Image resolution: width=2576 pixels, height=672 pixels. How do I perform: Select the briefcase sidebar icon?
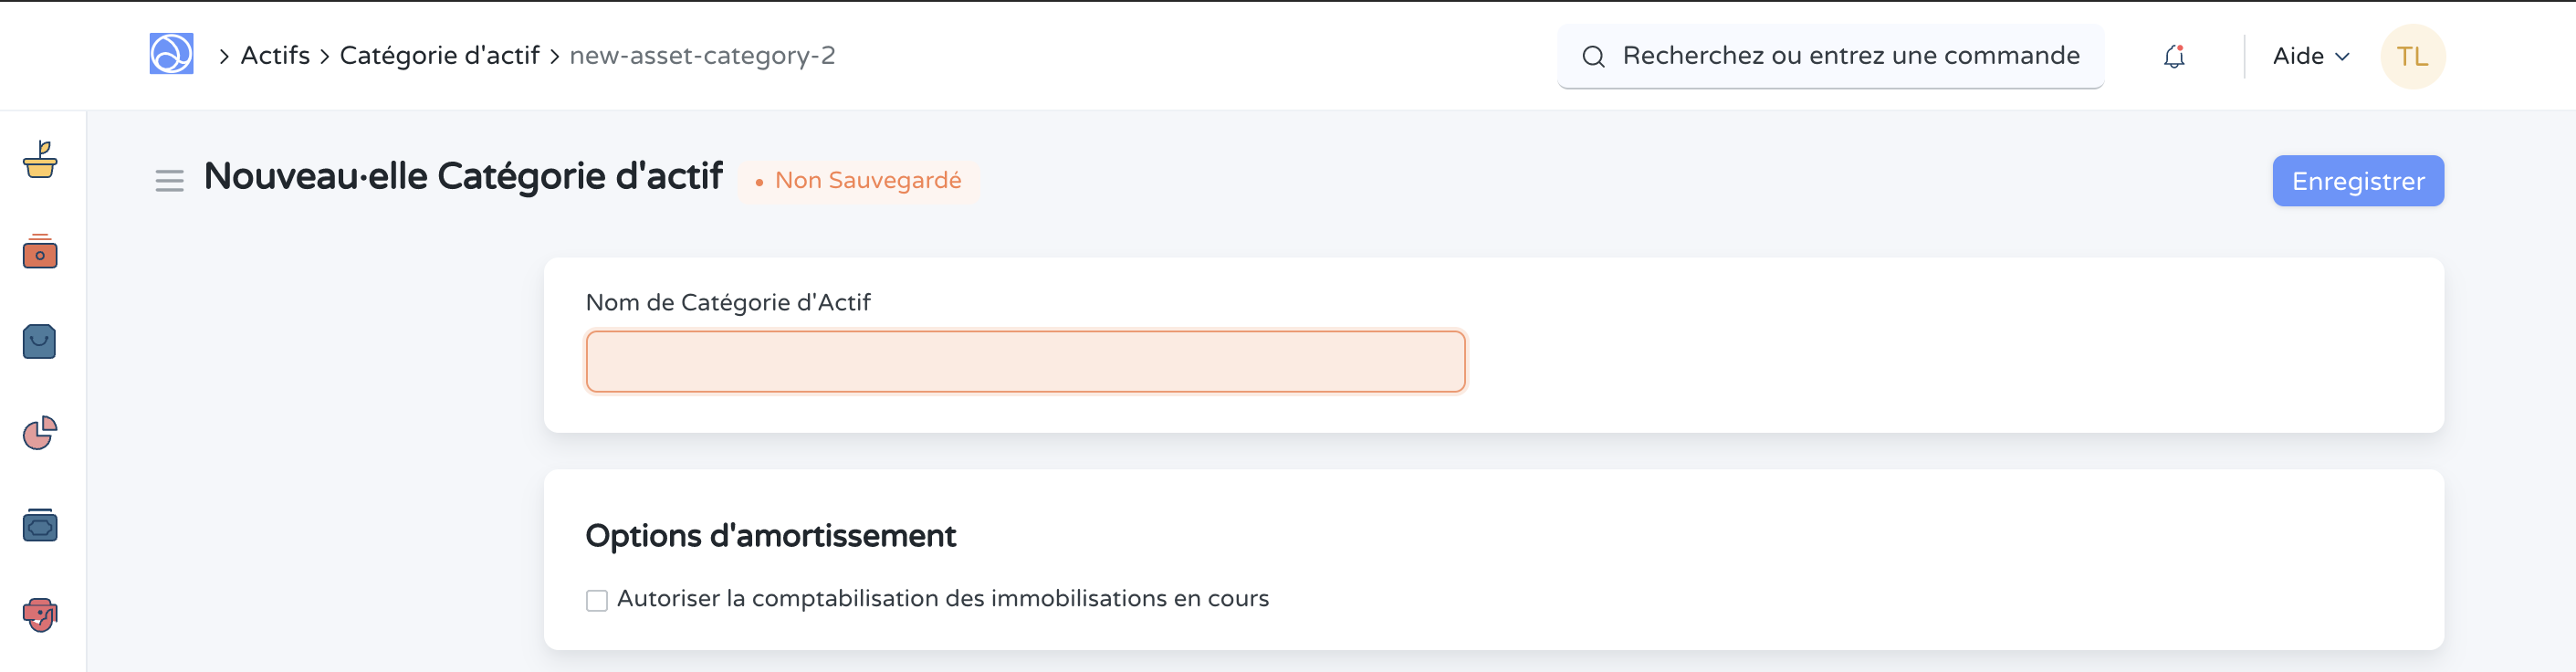point(38,525)
